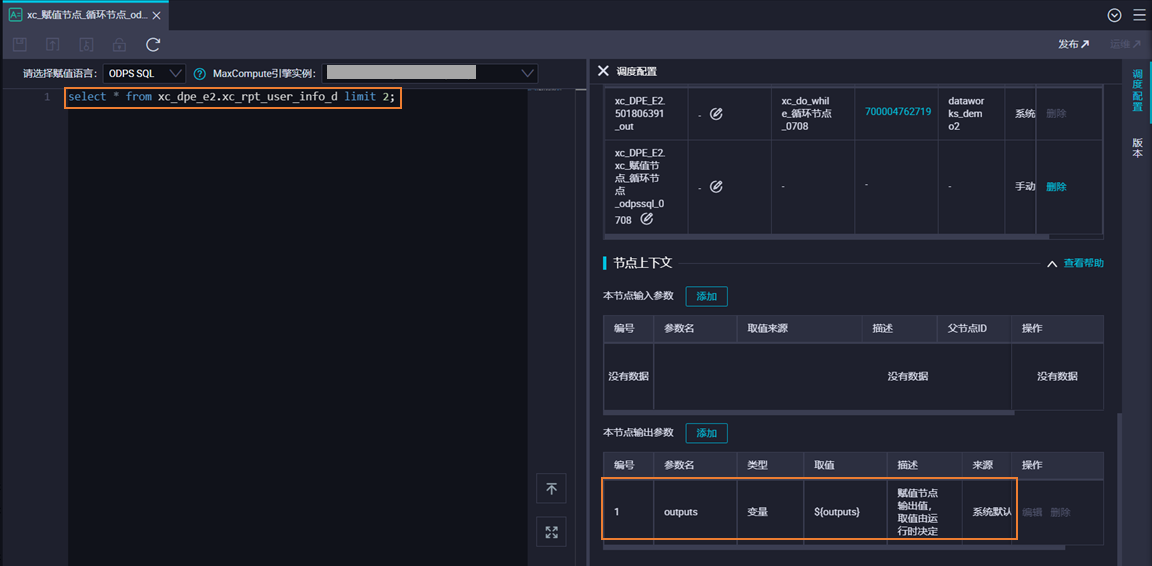Click the 节点上下文 section heading
This screenshot has width=1152, height=566.
click(x=643, y=262)
